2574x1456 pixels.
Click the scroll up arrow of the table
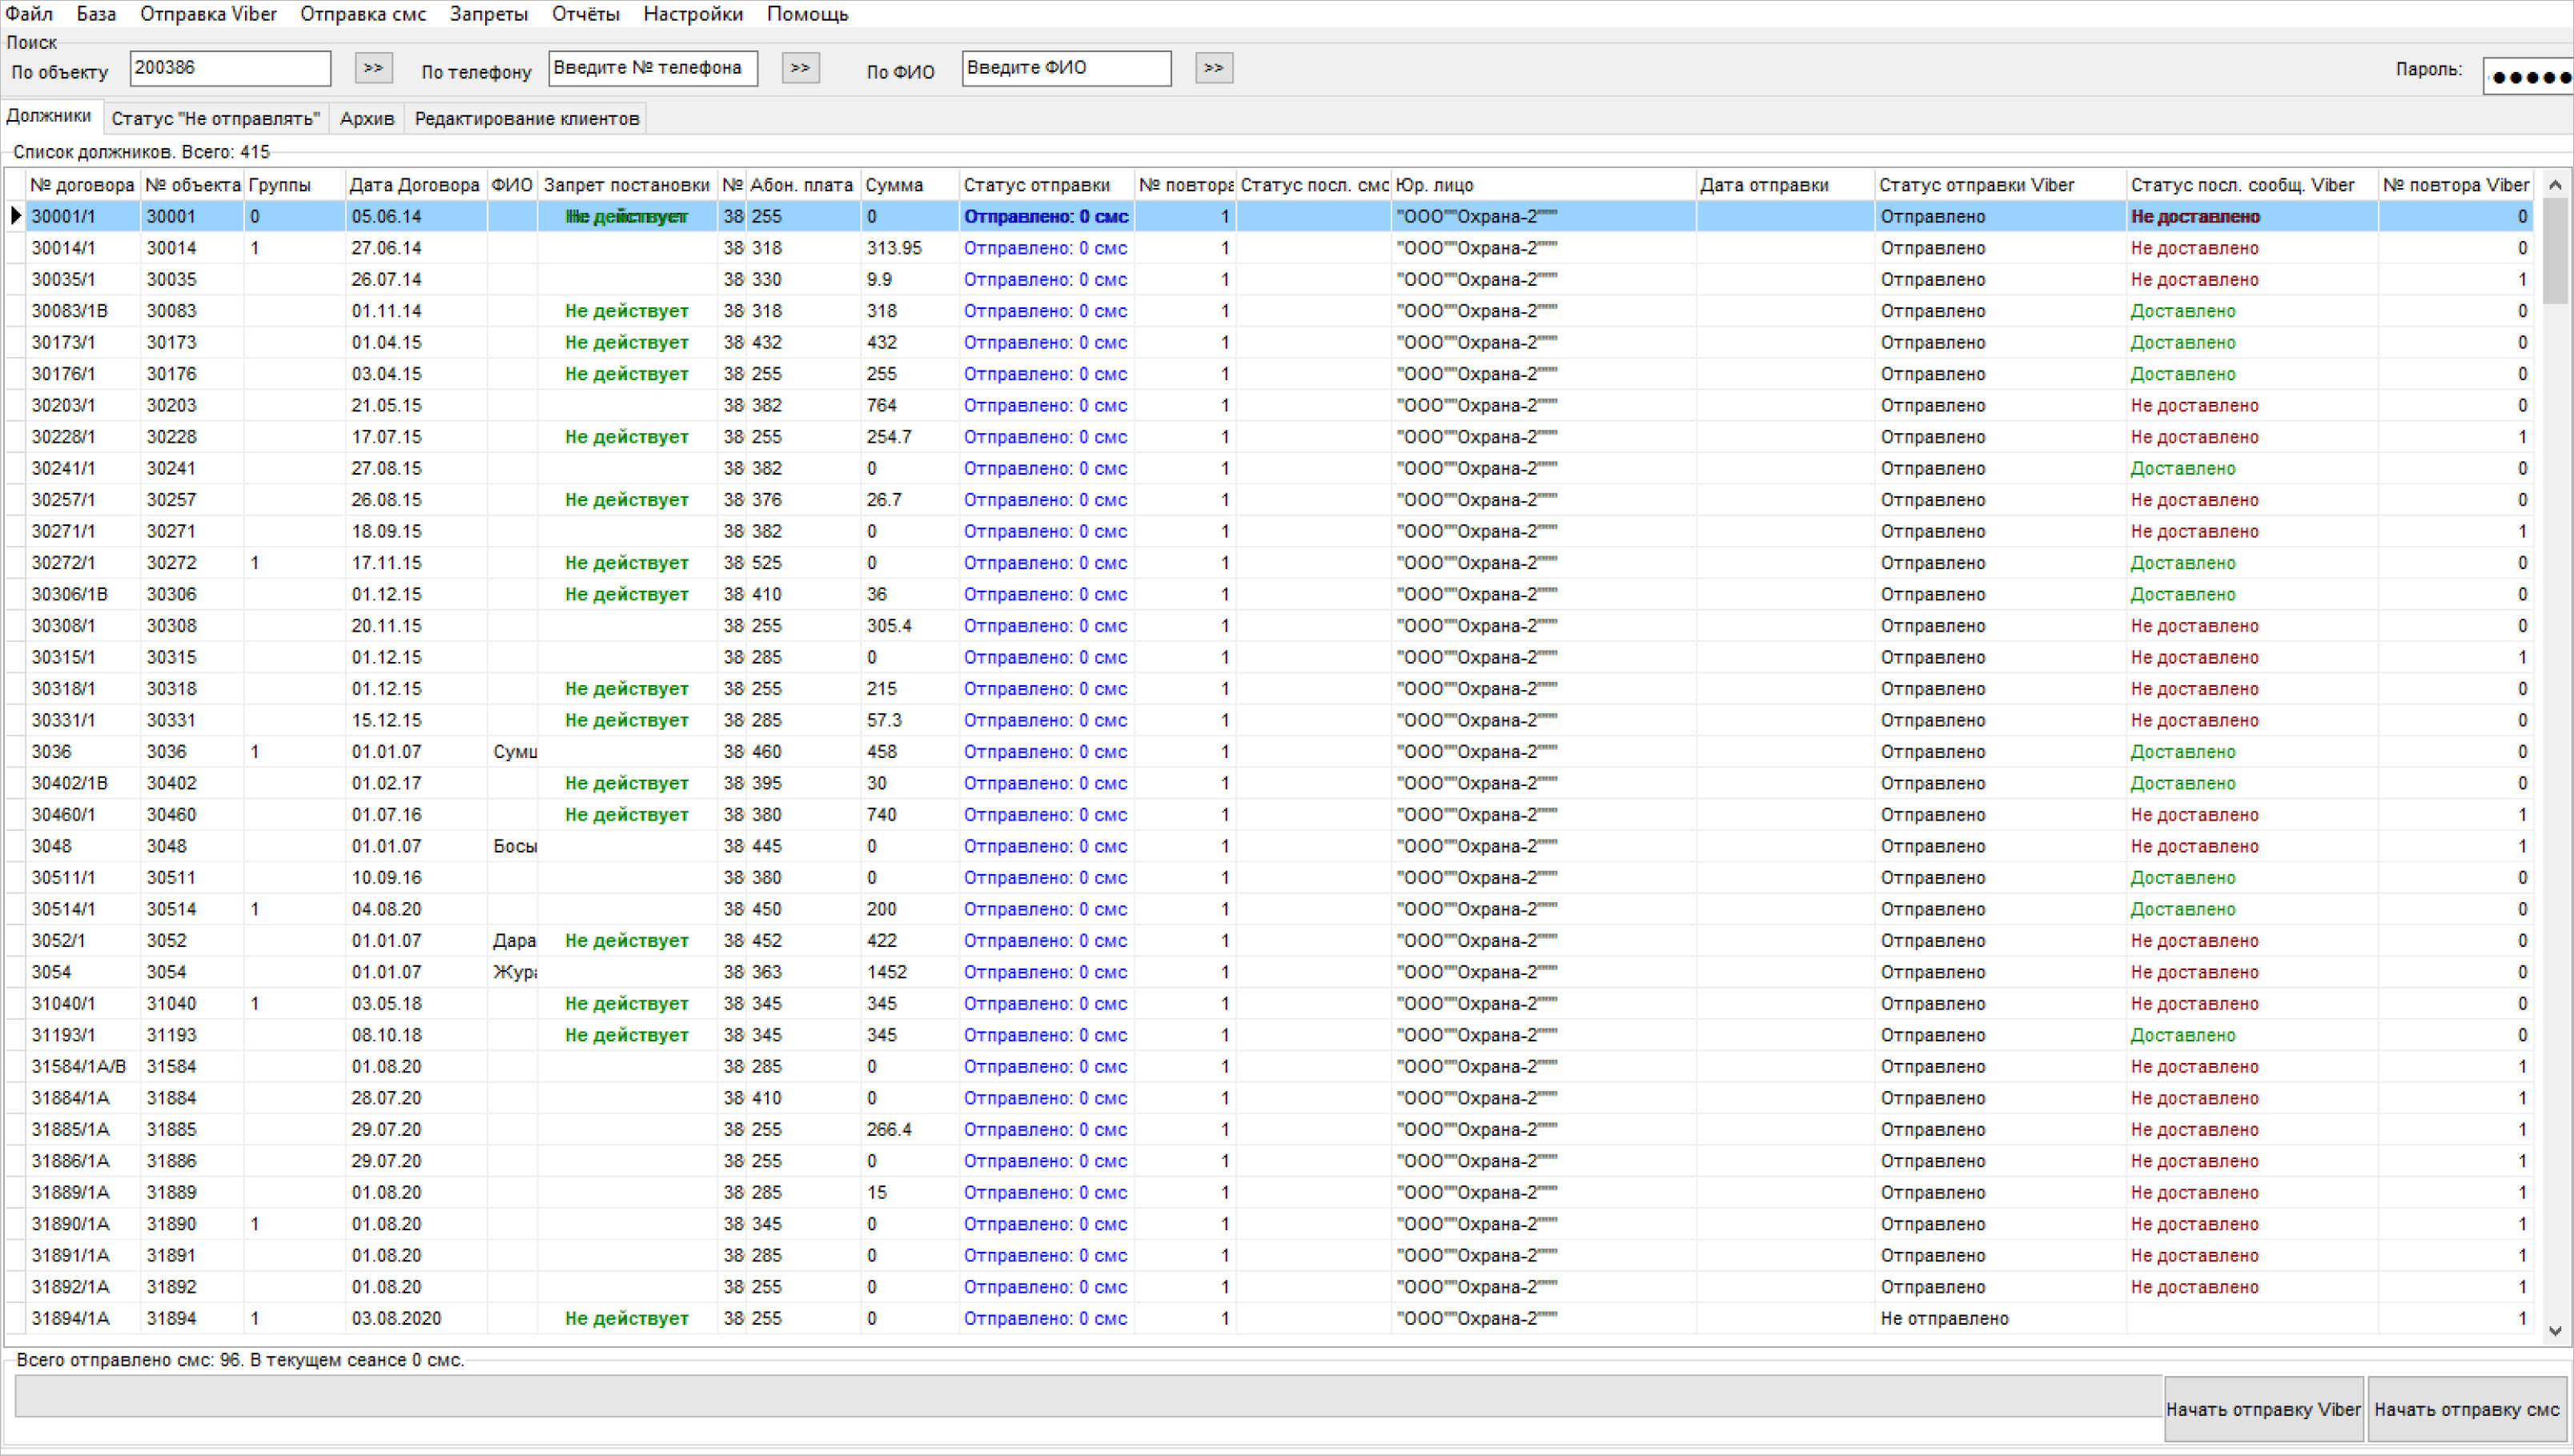2554,185
